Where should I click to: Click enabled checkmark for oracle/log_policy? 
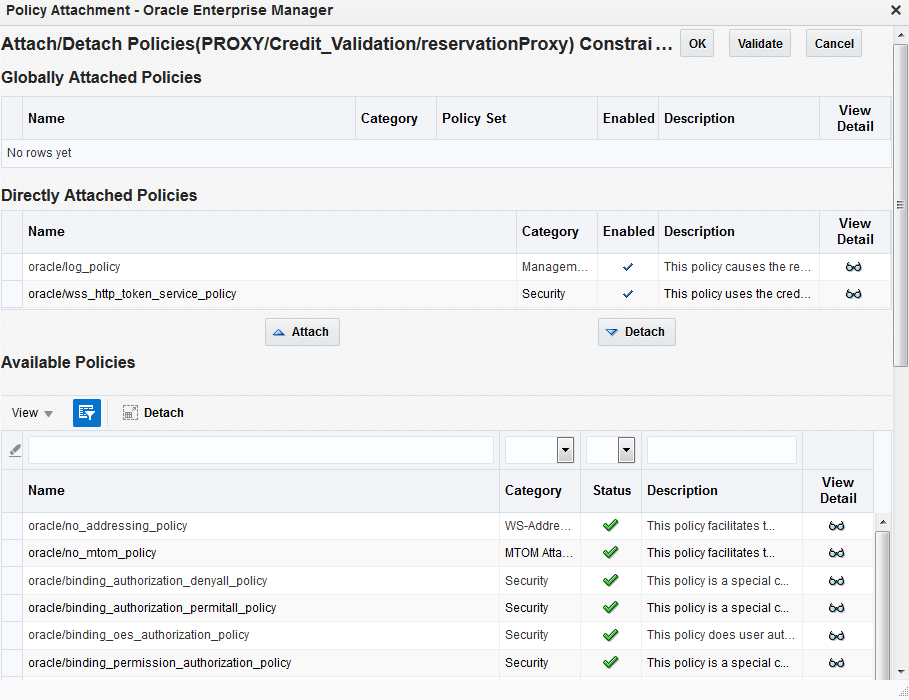coord(628,267)
